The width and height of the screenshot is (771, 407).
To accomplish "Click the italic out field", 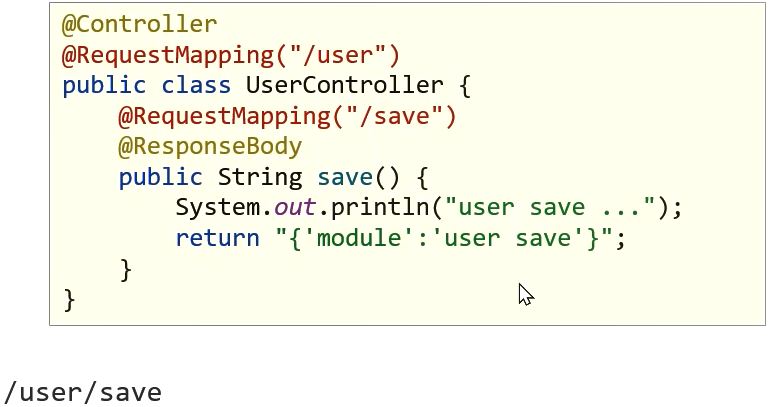I will pyautogui.click(x=295, y=207).
